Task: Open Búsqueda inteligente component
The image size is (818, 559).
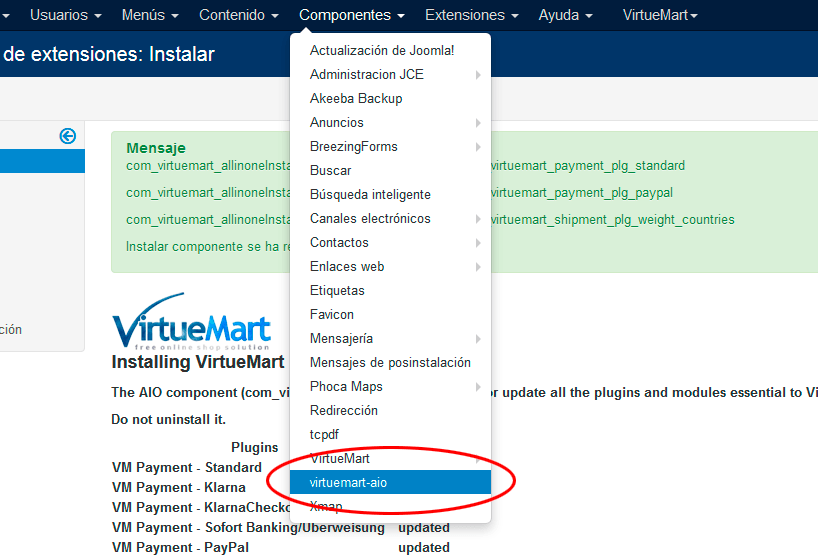Action: click(390, 195)
